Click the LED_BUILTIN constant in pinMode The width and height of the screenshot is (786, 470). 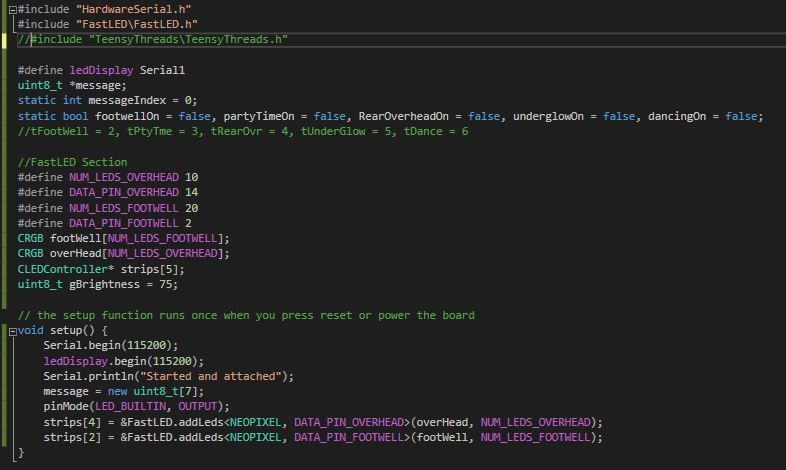130,406
